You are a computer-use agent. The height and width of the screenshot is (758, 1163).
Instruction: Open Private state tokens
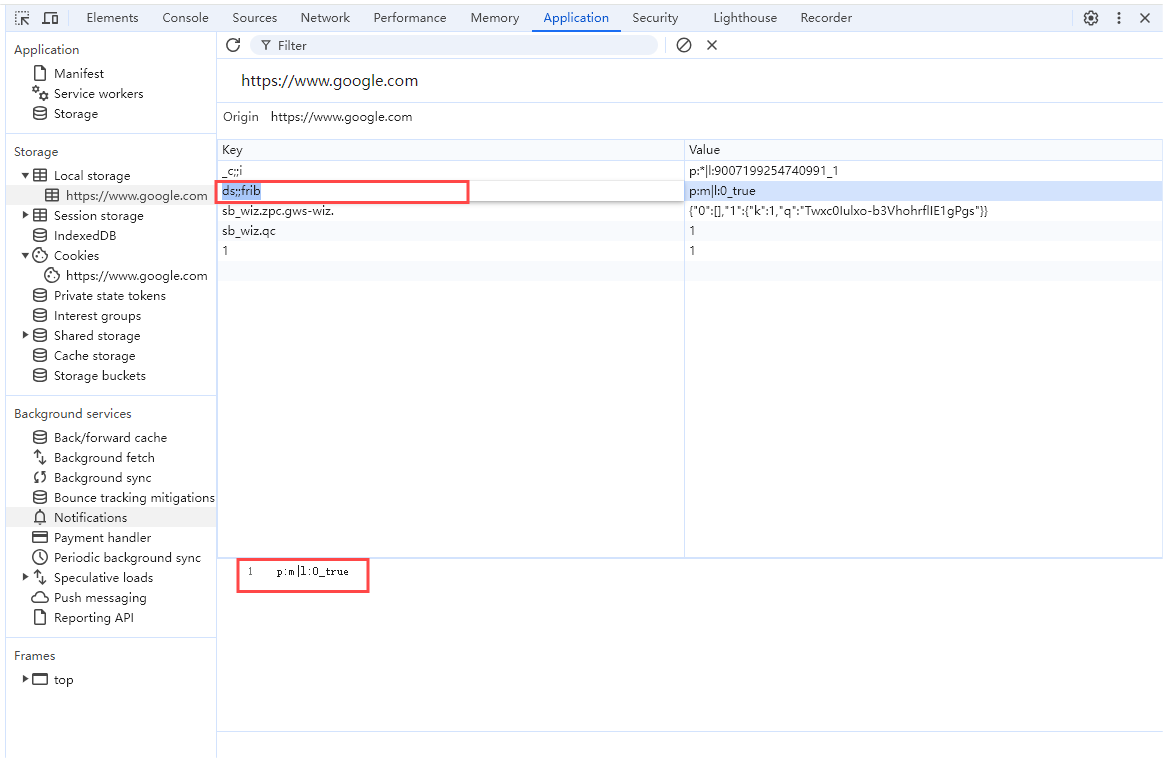pos(110,296)
